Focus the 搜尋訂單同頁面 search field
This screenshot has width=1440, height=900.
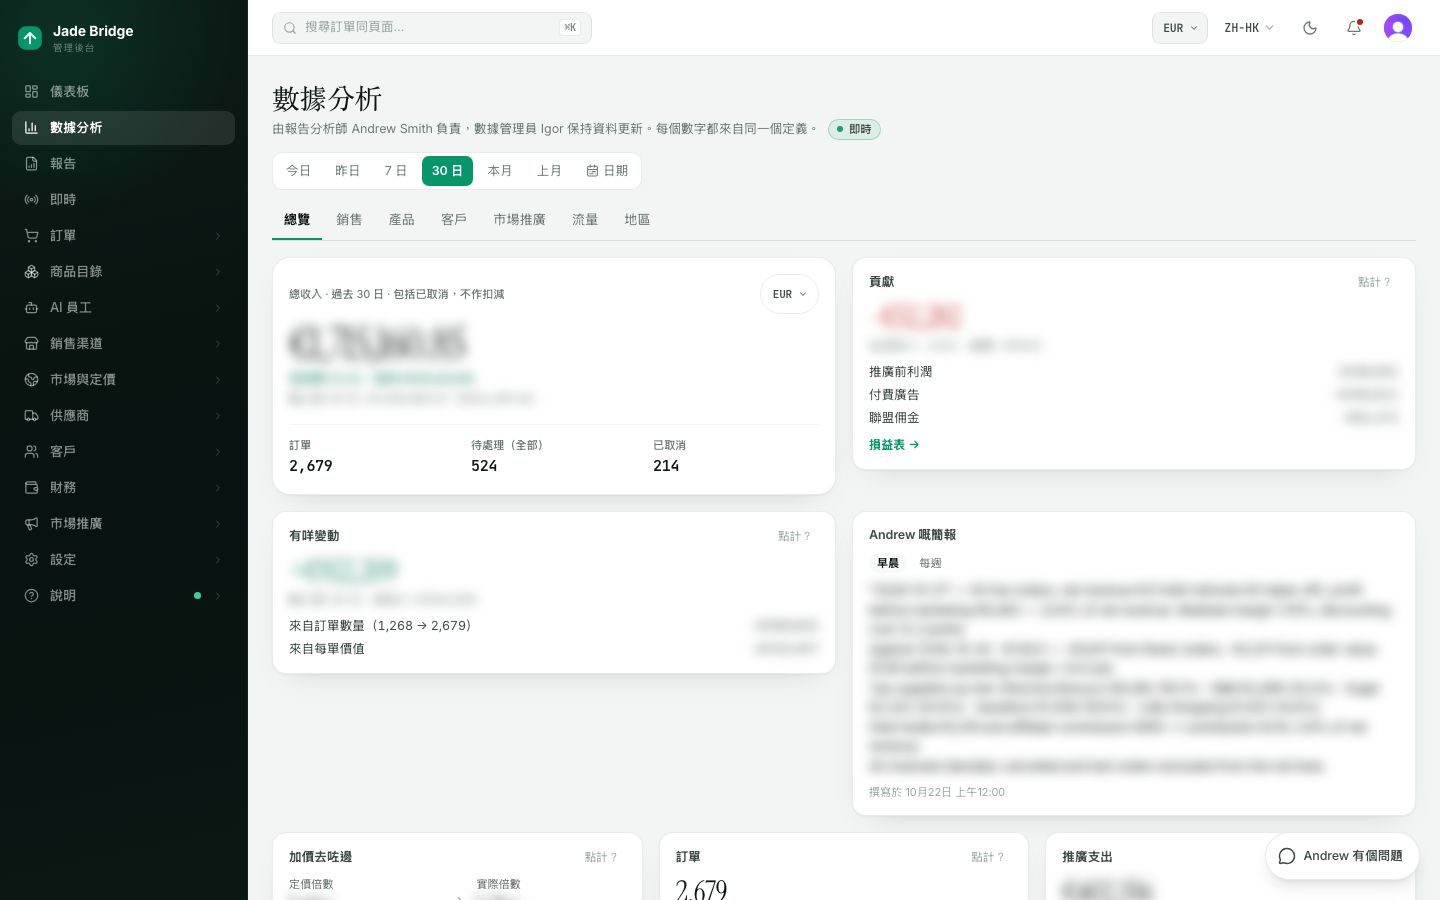(x=432, y=28)
